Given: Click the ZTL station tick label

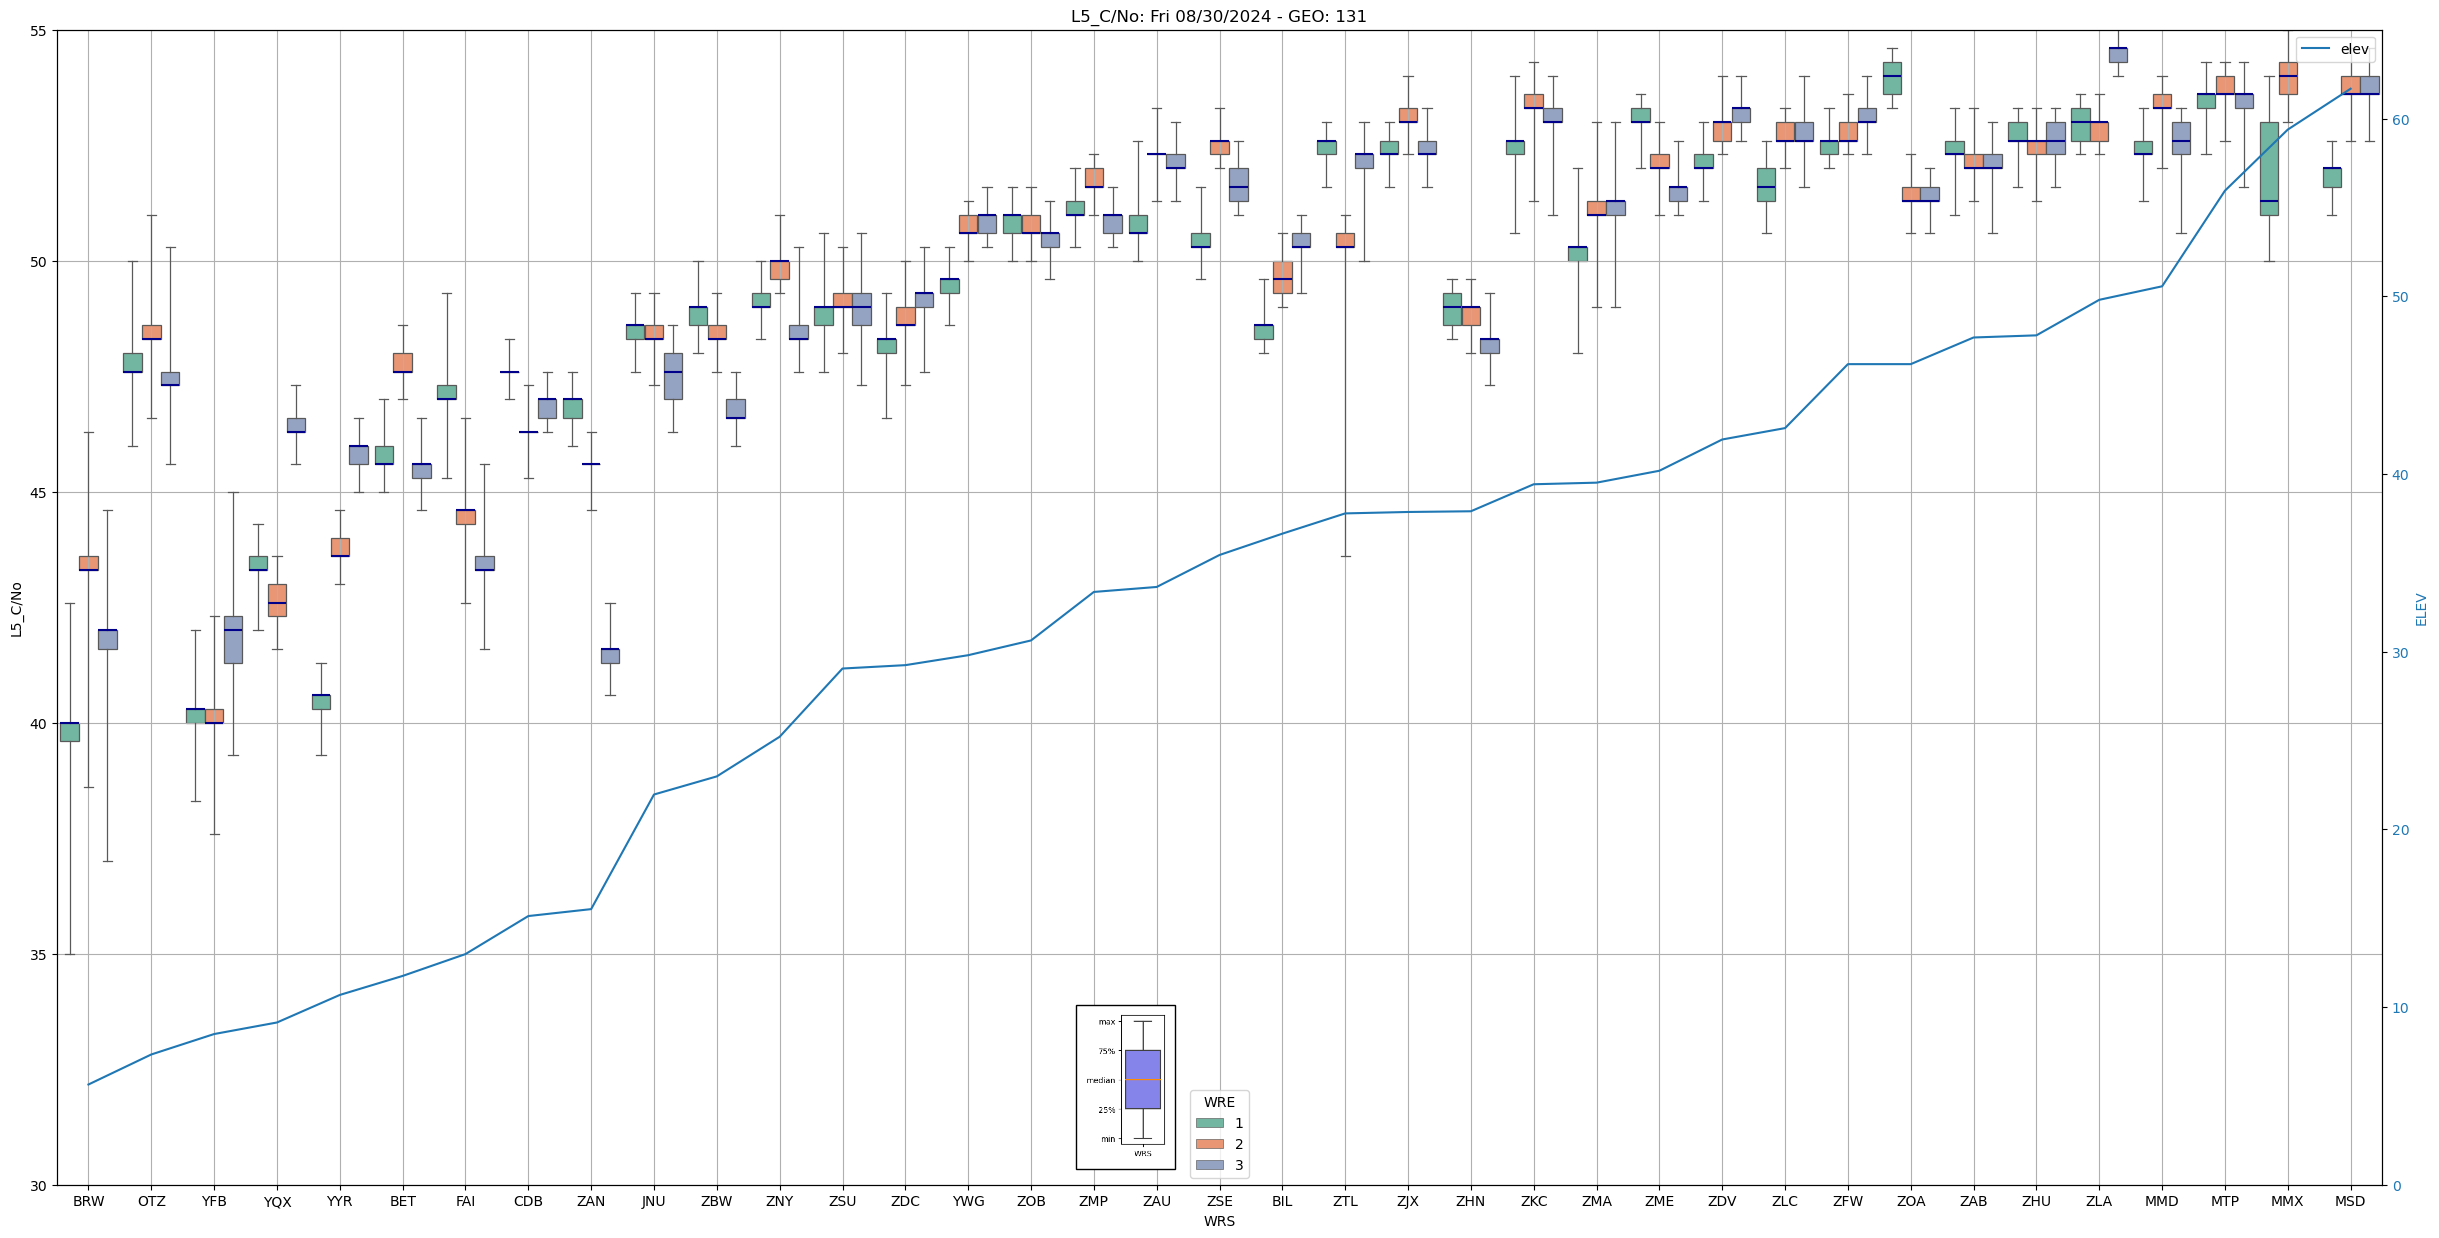Looking at the screenshot, I should pos(1345,1201).
